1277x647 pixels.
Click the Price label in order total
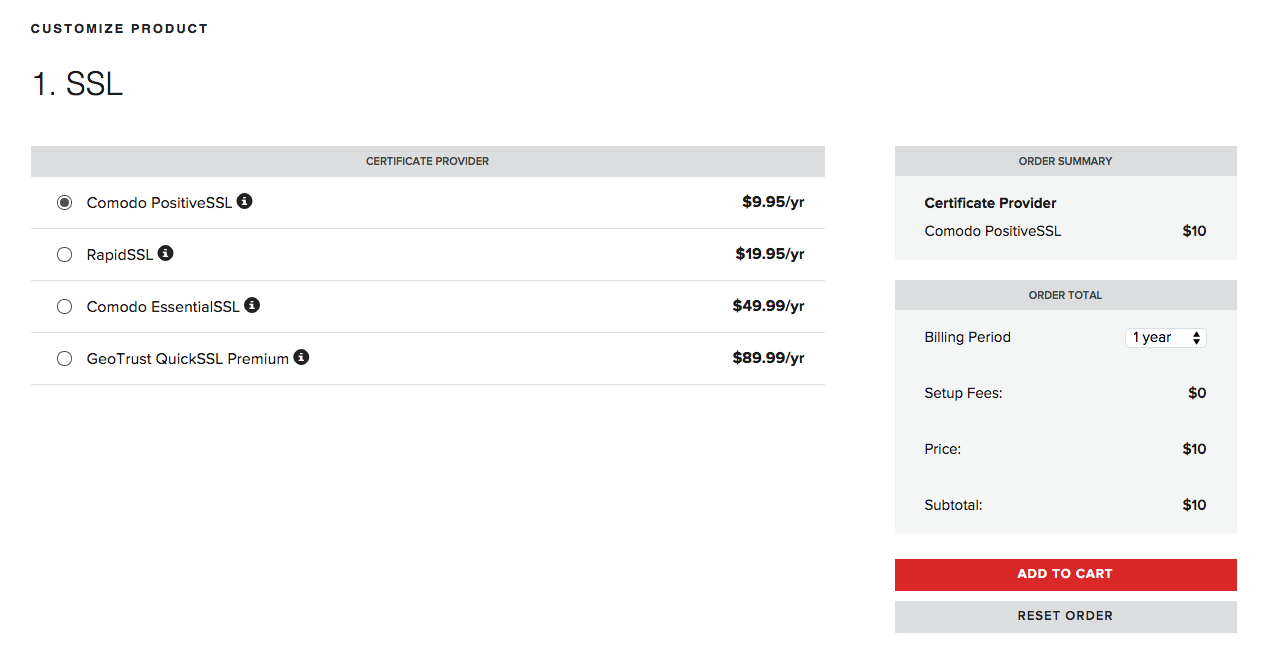point(942,449)
